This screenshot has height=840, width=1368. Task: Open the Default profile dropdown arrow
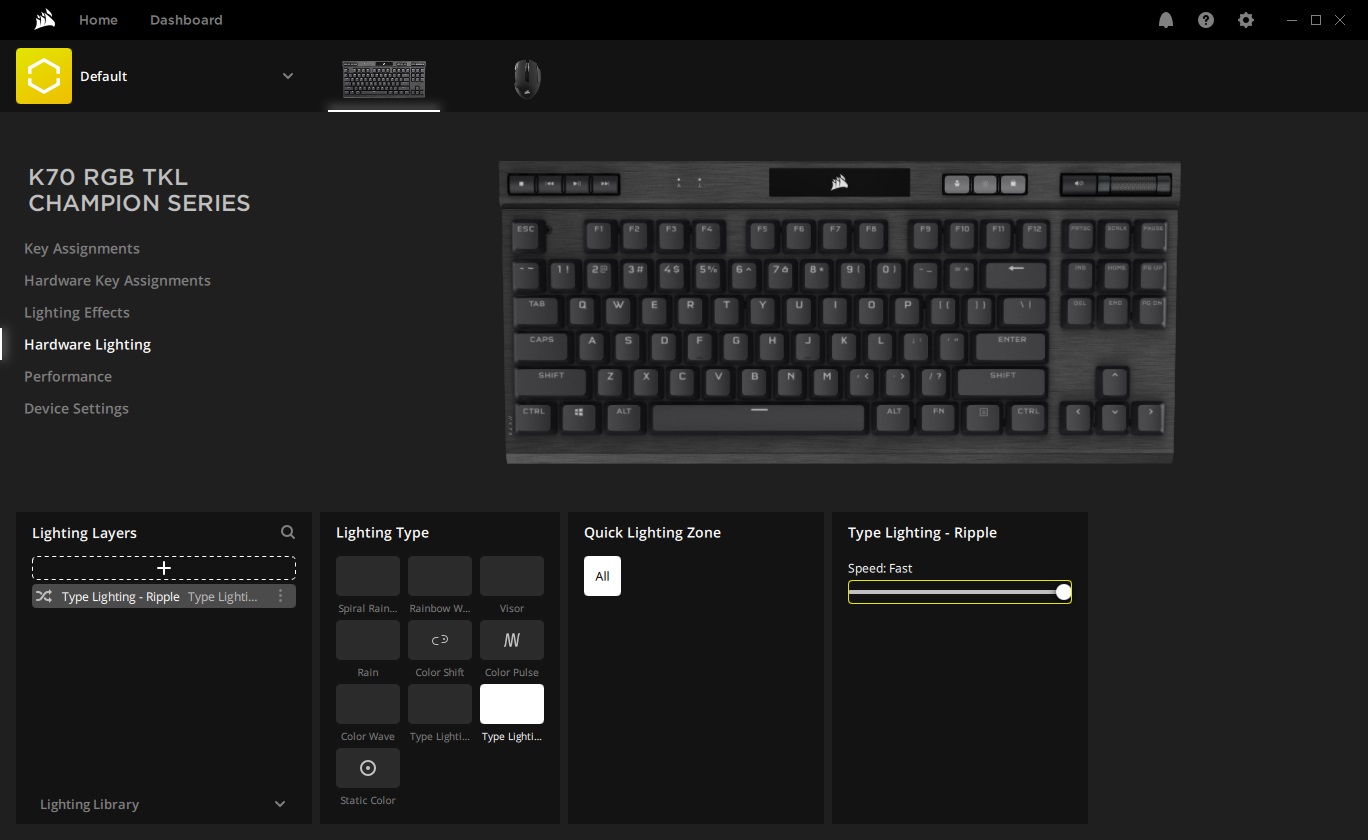[x=288, y=76]
